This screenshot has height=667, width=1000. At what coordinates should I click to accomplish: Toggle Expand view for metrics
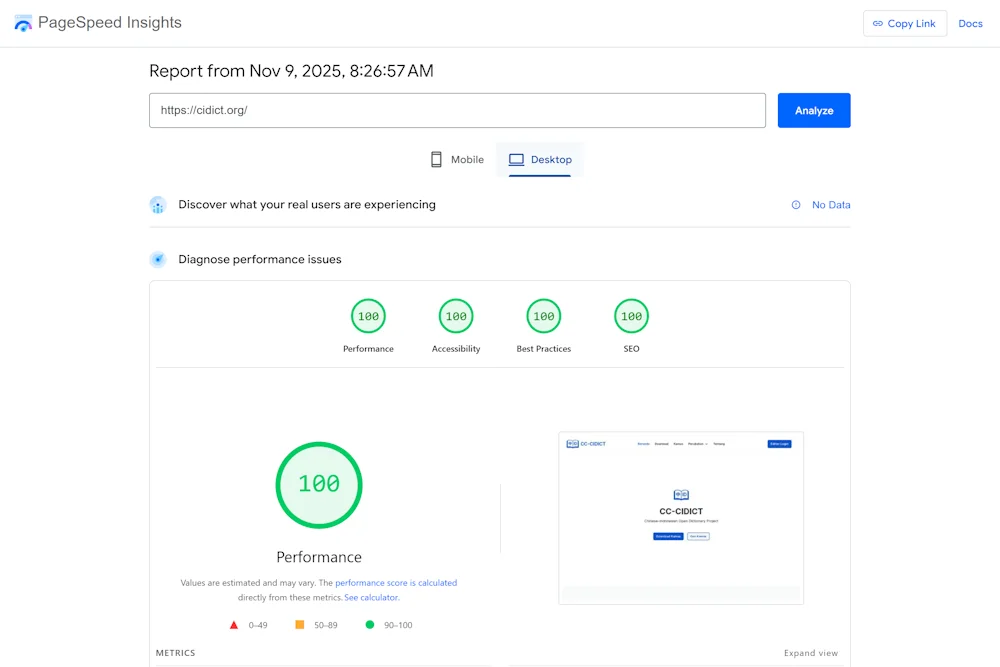click(810, 653)
